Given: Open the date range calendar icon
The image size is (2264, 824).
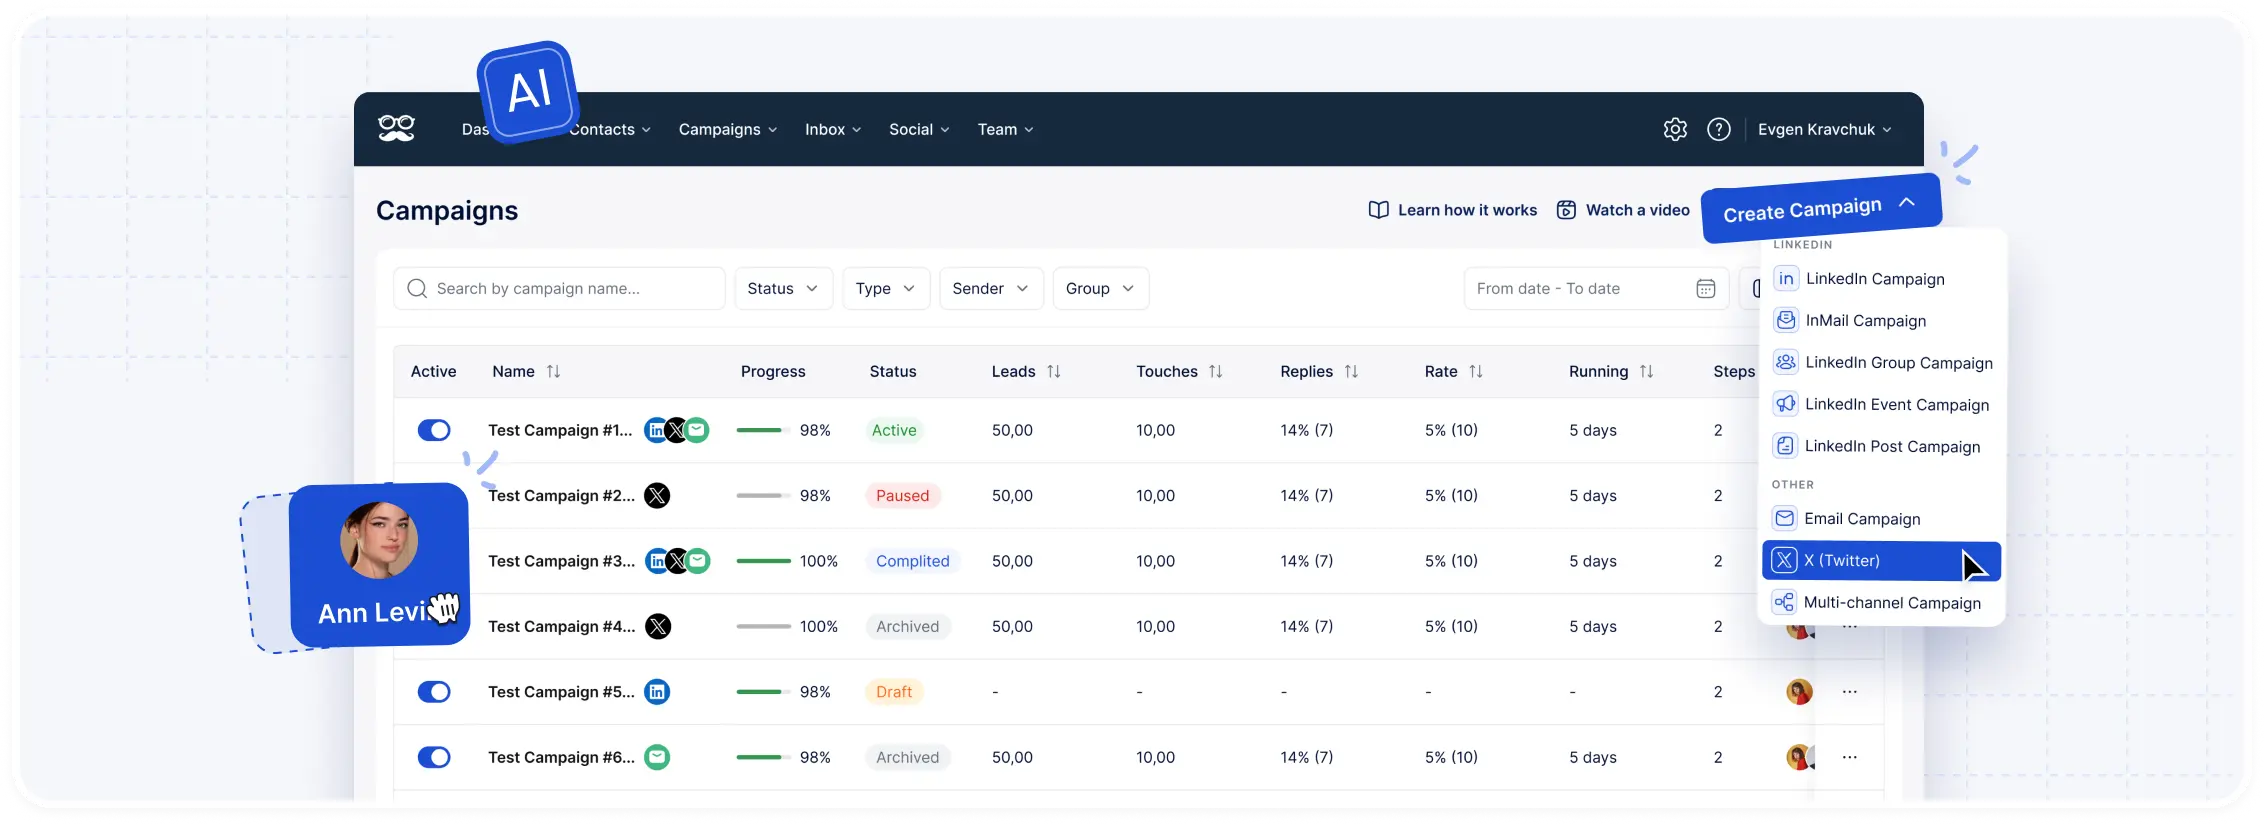Looking at the screenshot, I should (1705, 288).
